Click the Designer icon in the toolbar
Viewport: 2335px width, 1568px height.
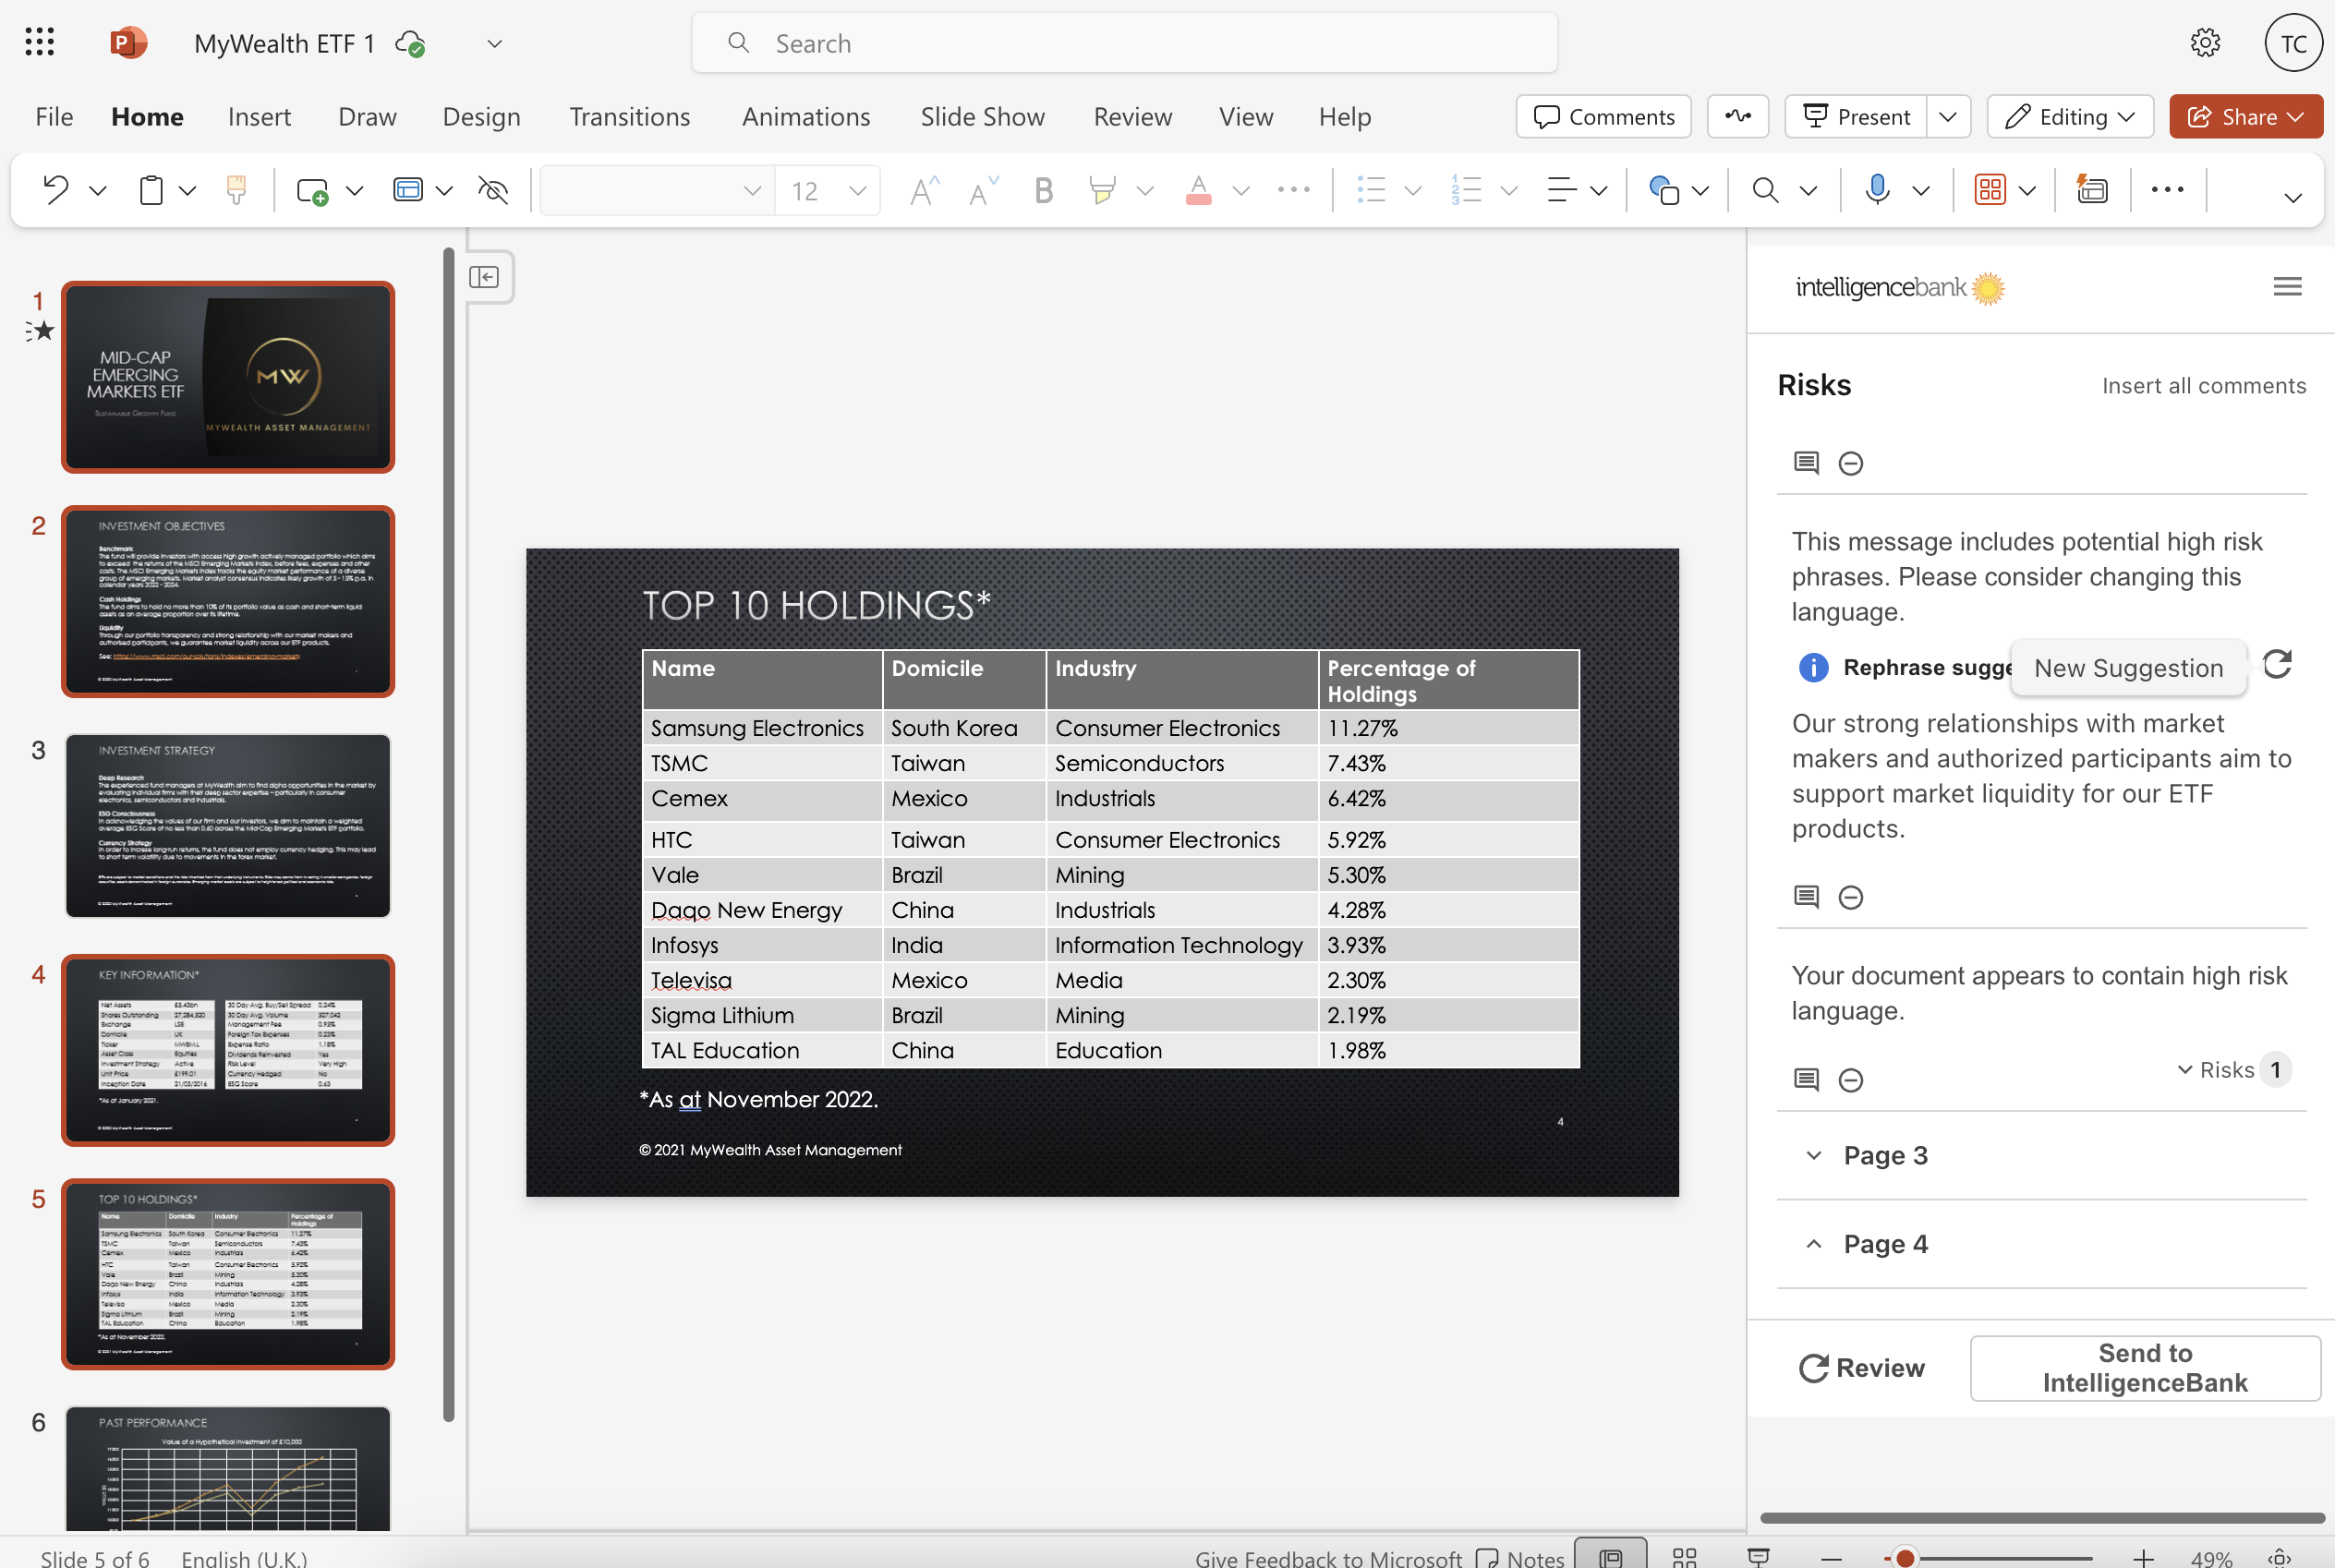tap(2092, 190)
